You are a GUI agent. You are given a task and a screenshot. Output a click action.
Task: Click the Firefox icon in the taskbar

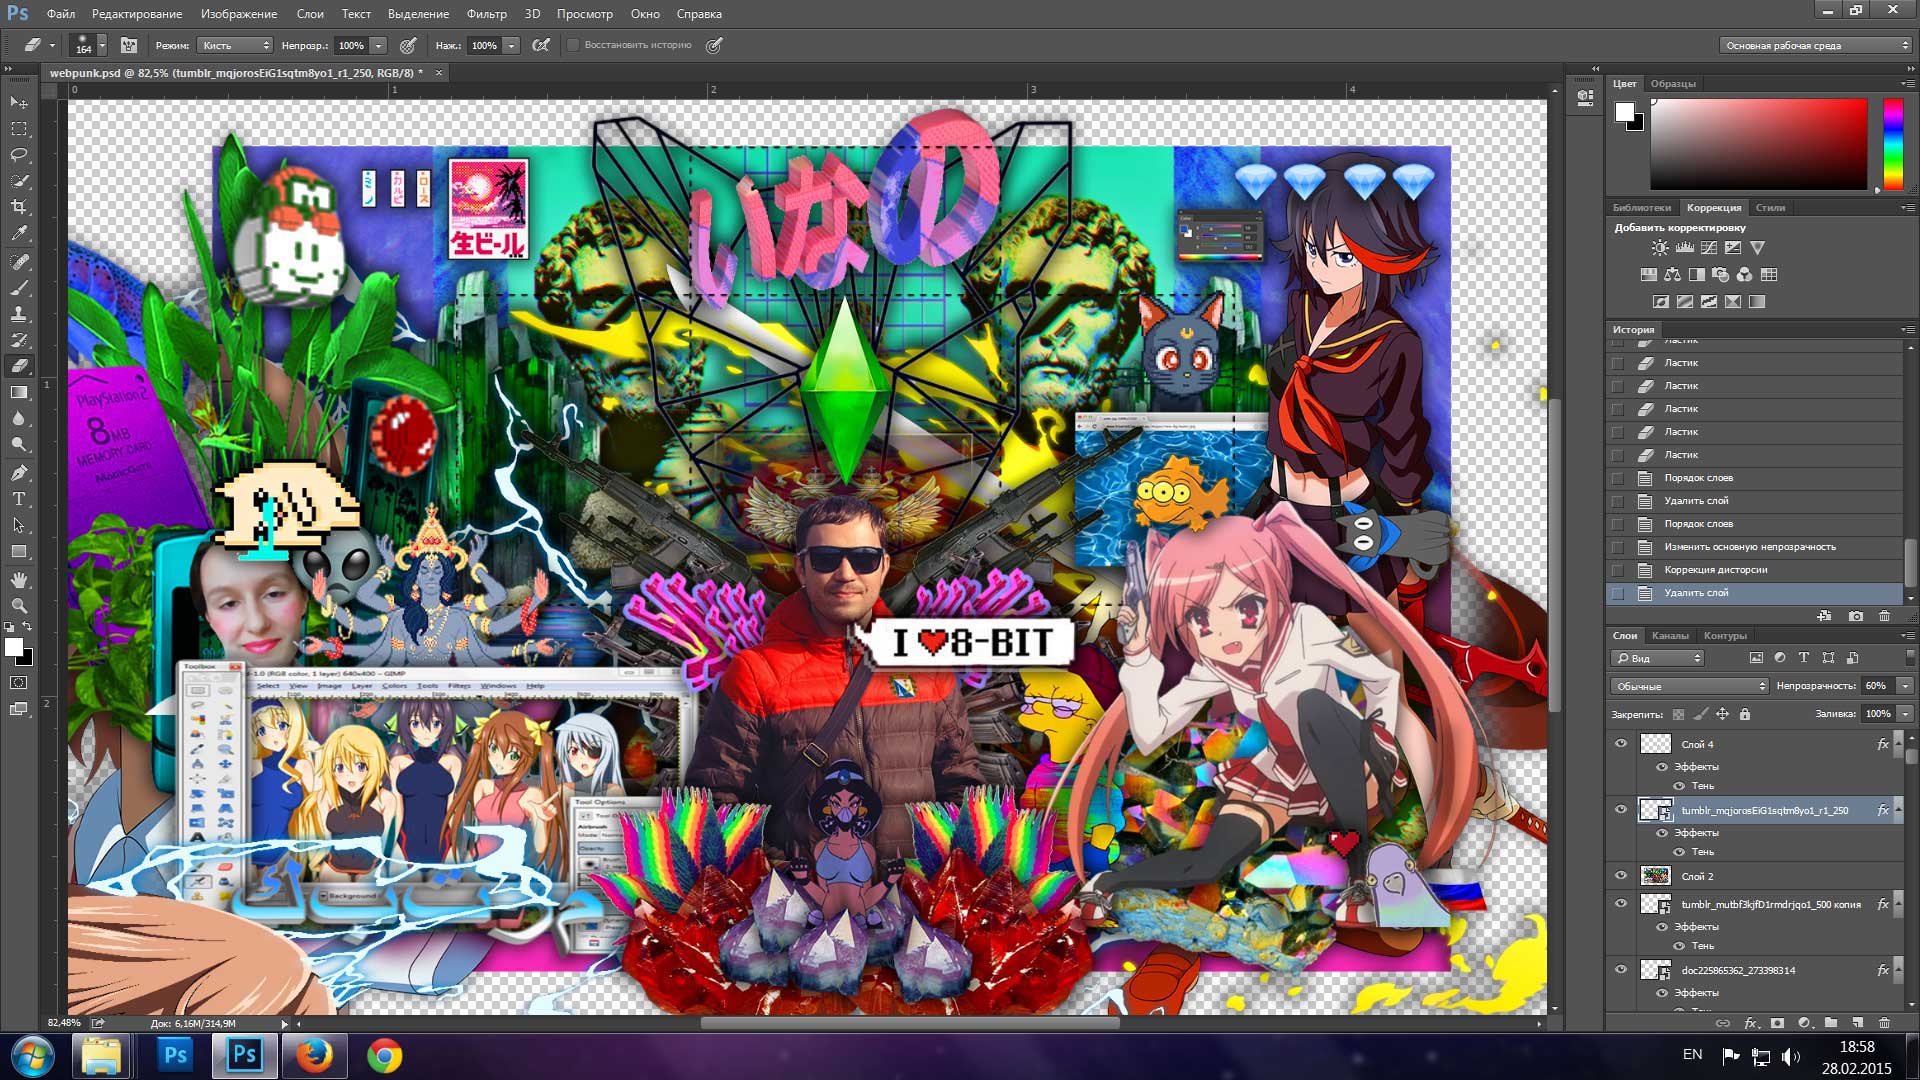(314, 1055)
